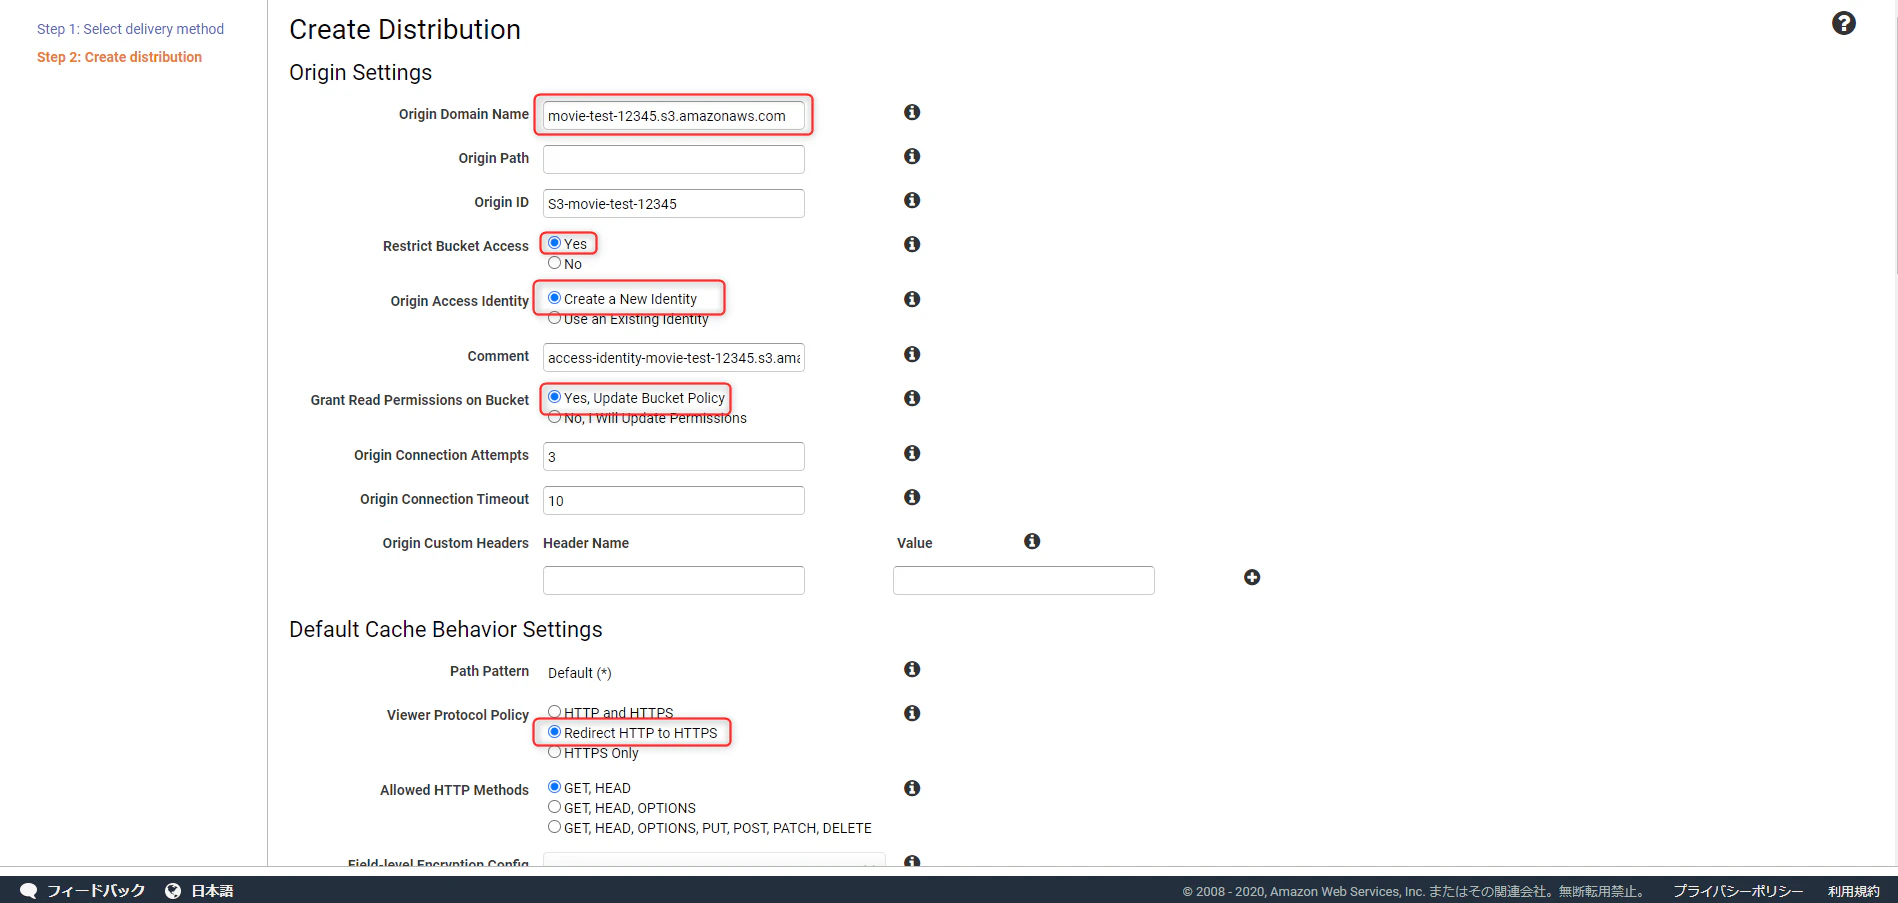Show info for Origin Connection Attempts
The width and height of the screenshot is (1898, 903).
point(912,453)
